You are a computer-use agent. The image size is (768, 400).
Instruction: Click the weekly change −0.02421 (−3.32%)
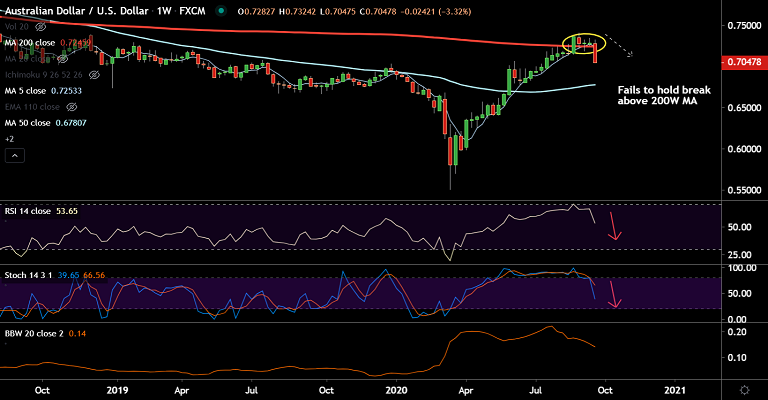coord(435,11)
